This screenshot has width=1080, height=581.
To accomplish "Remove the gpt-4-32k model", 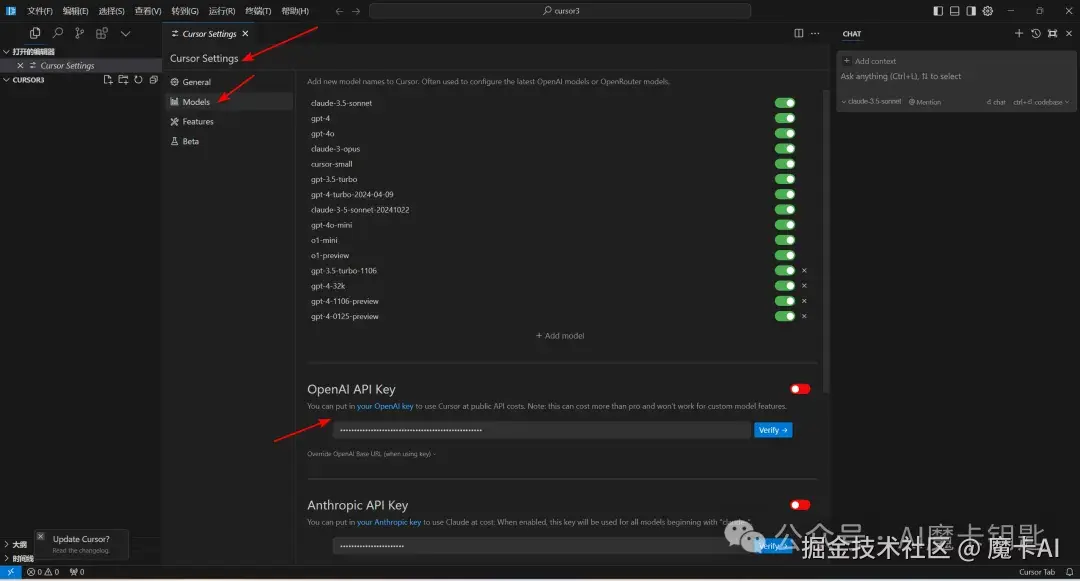I will tap(804, 286).
